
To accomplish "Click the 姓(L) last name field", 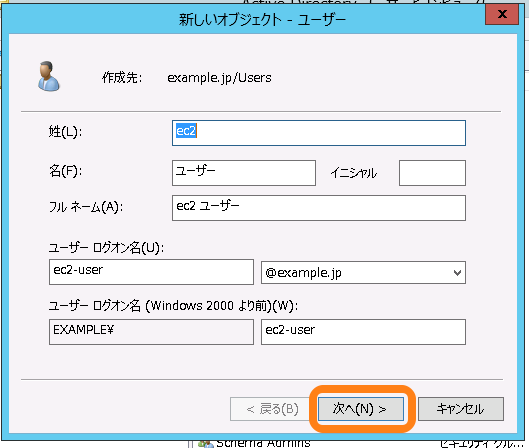I will tap(319, 133).
